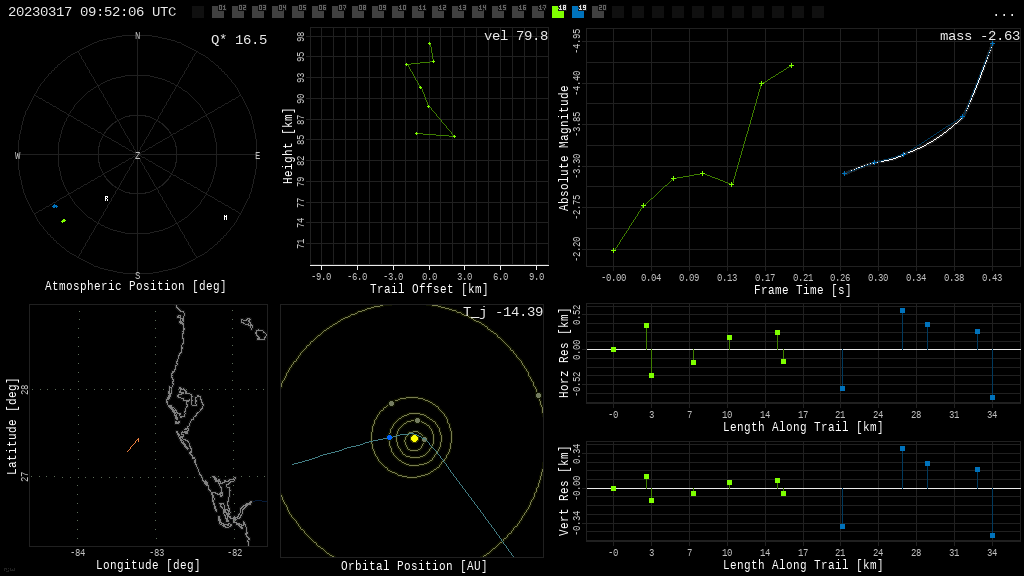Viewport: 1024px width, 576px height.
Task: Select station indicator 13 in the top bar
Action: 458,11
